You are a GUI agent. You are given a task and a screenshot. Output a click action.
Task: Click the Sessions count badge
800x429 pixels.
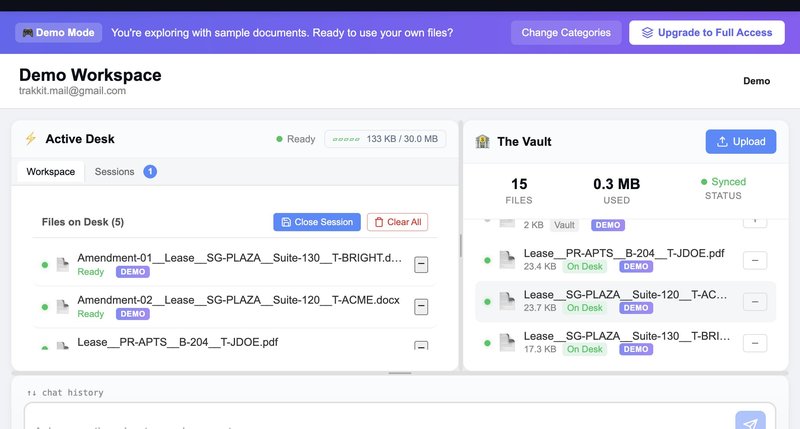coord(150,172)
